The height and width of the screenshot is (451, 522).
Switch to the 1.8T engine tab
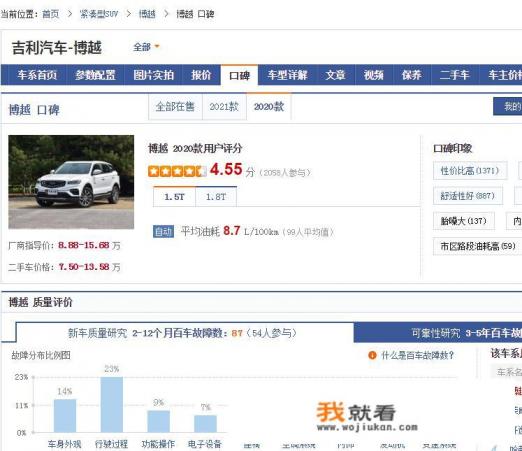tap(216, 197)
